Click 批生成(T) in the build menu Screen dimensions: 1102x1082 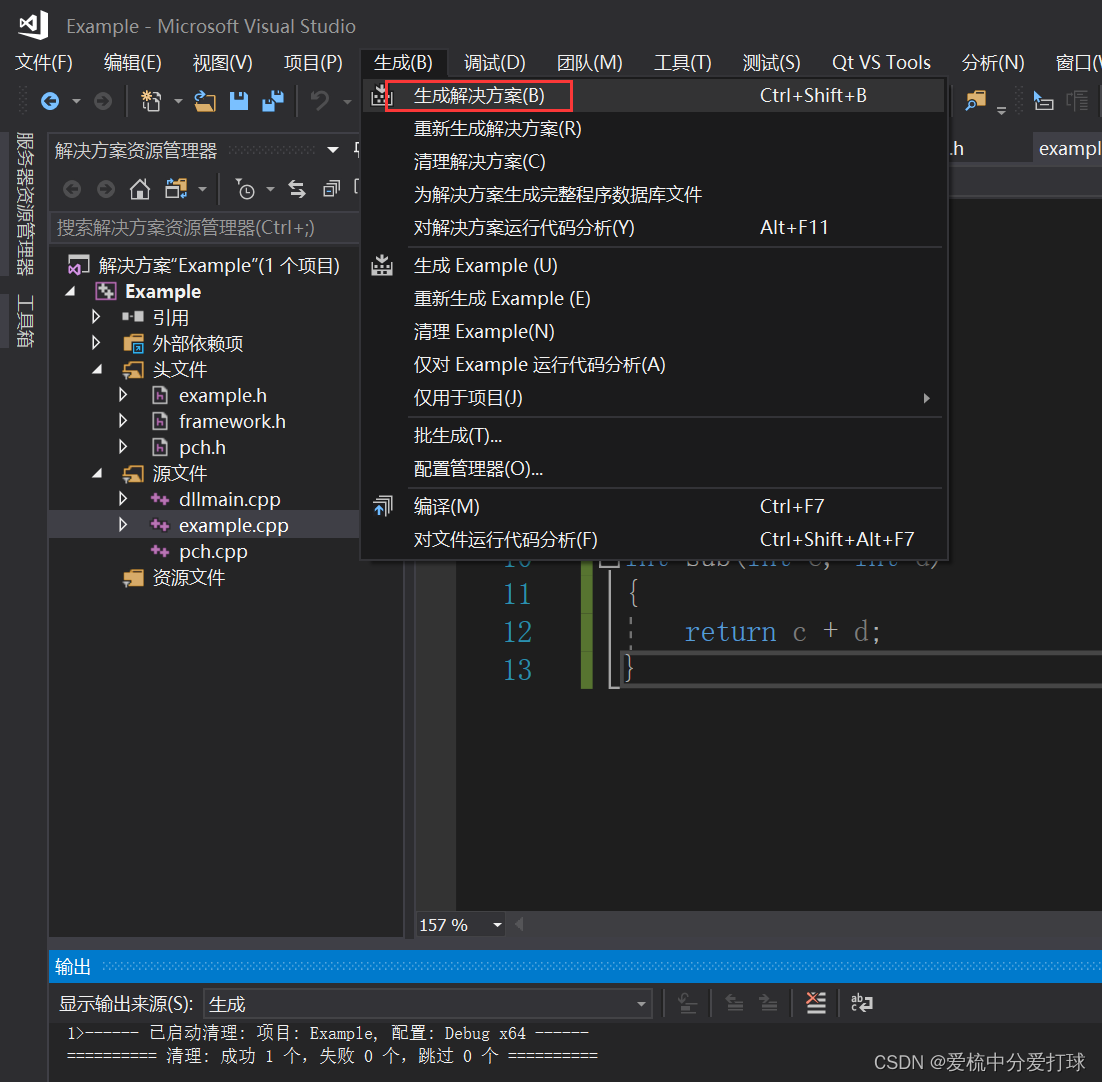(x=457, y=437)
